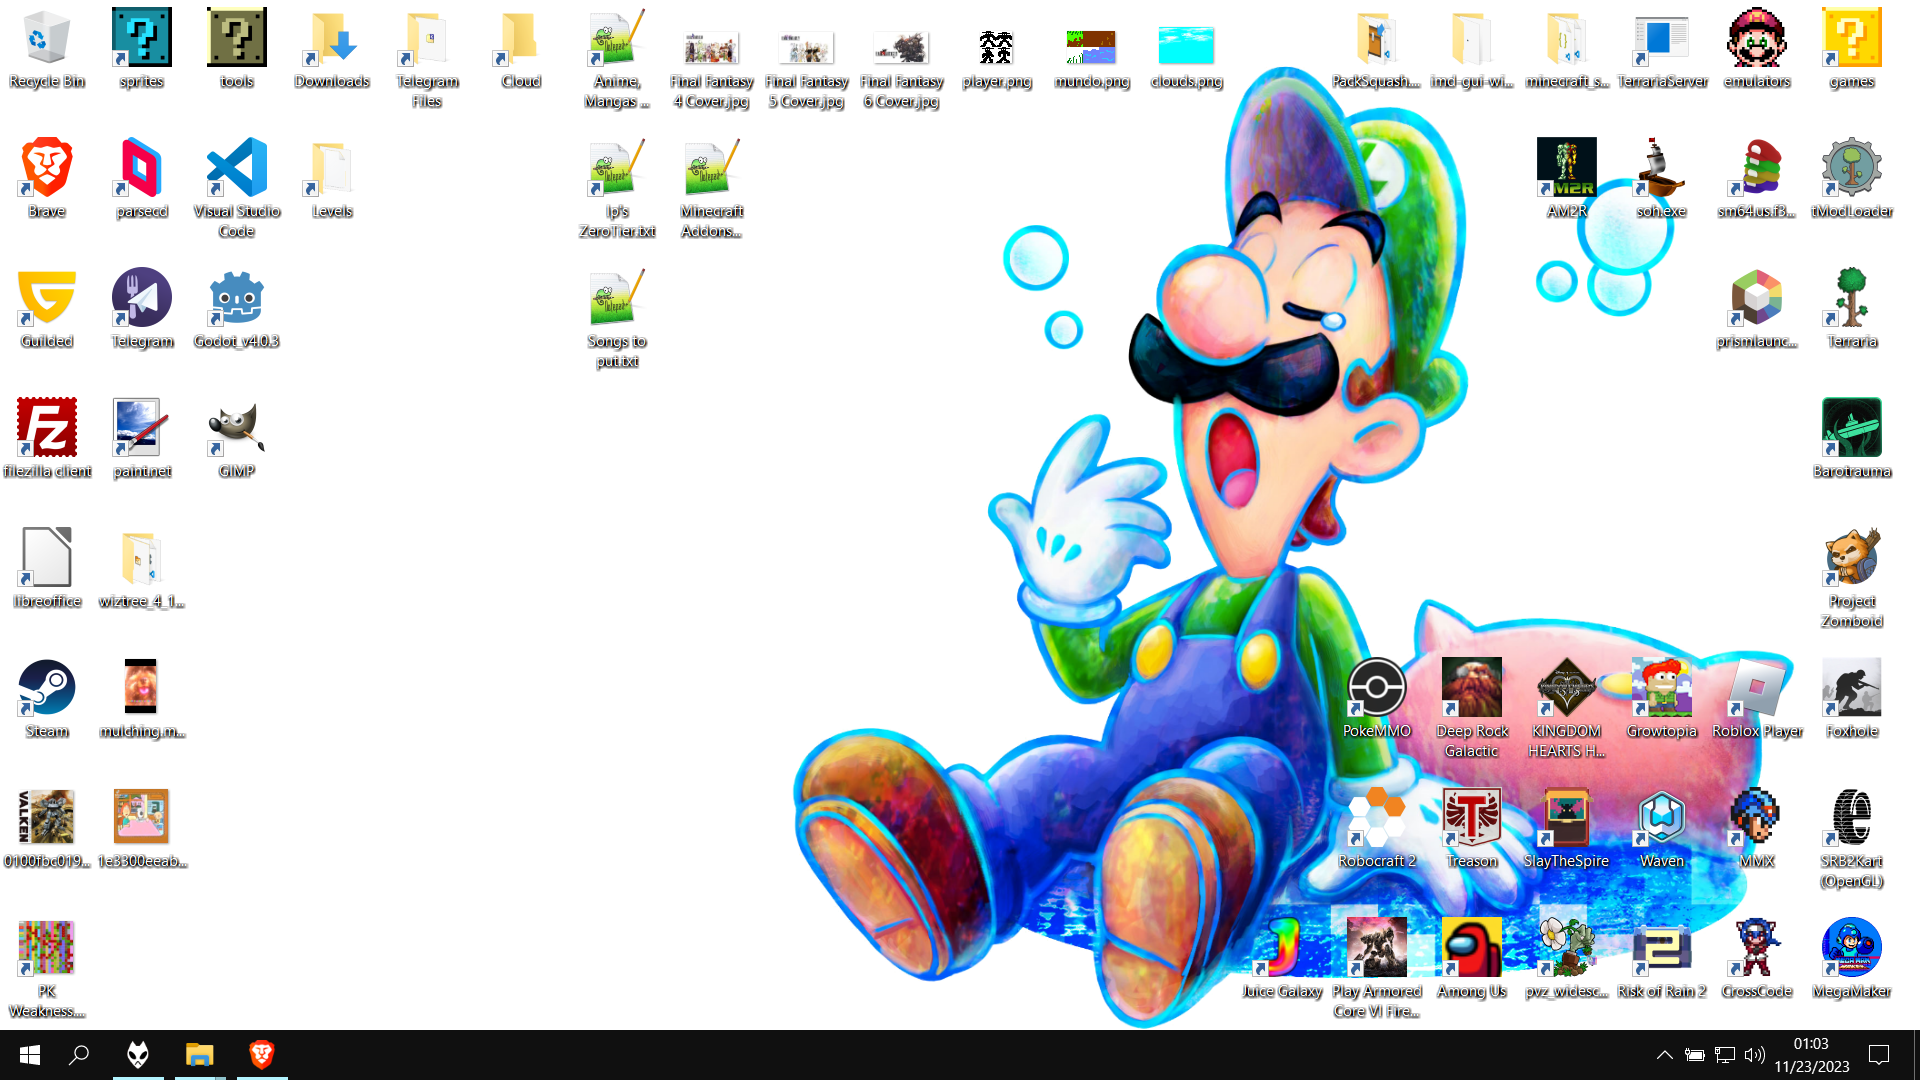This screenshot has height=1080, width=1920.
Task: Select the soh.exe ship icon
Action: coord(1661,178)
